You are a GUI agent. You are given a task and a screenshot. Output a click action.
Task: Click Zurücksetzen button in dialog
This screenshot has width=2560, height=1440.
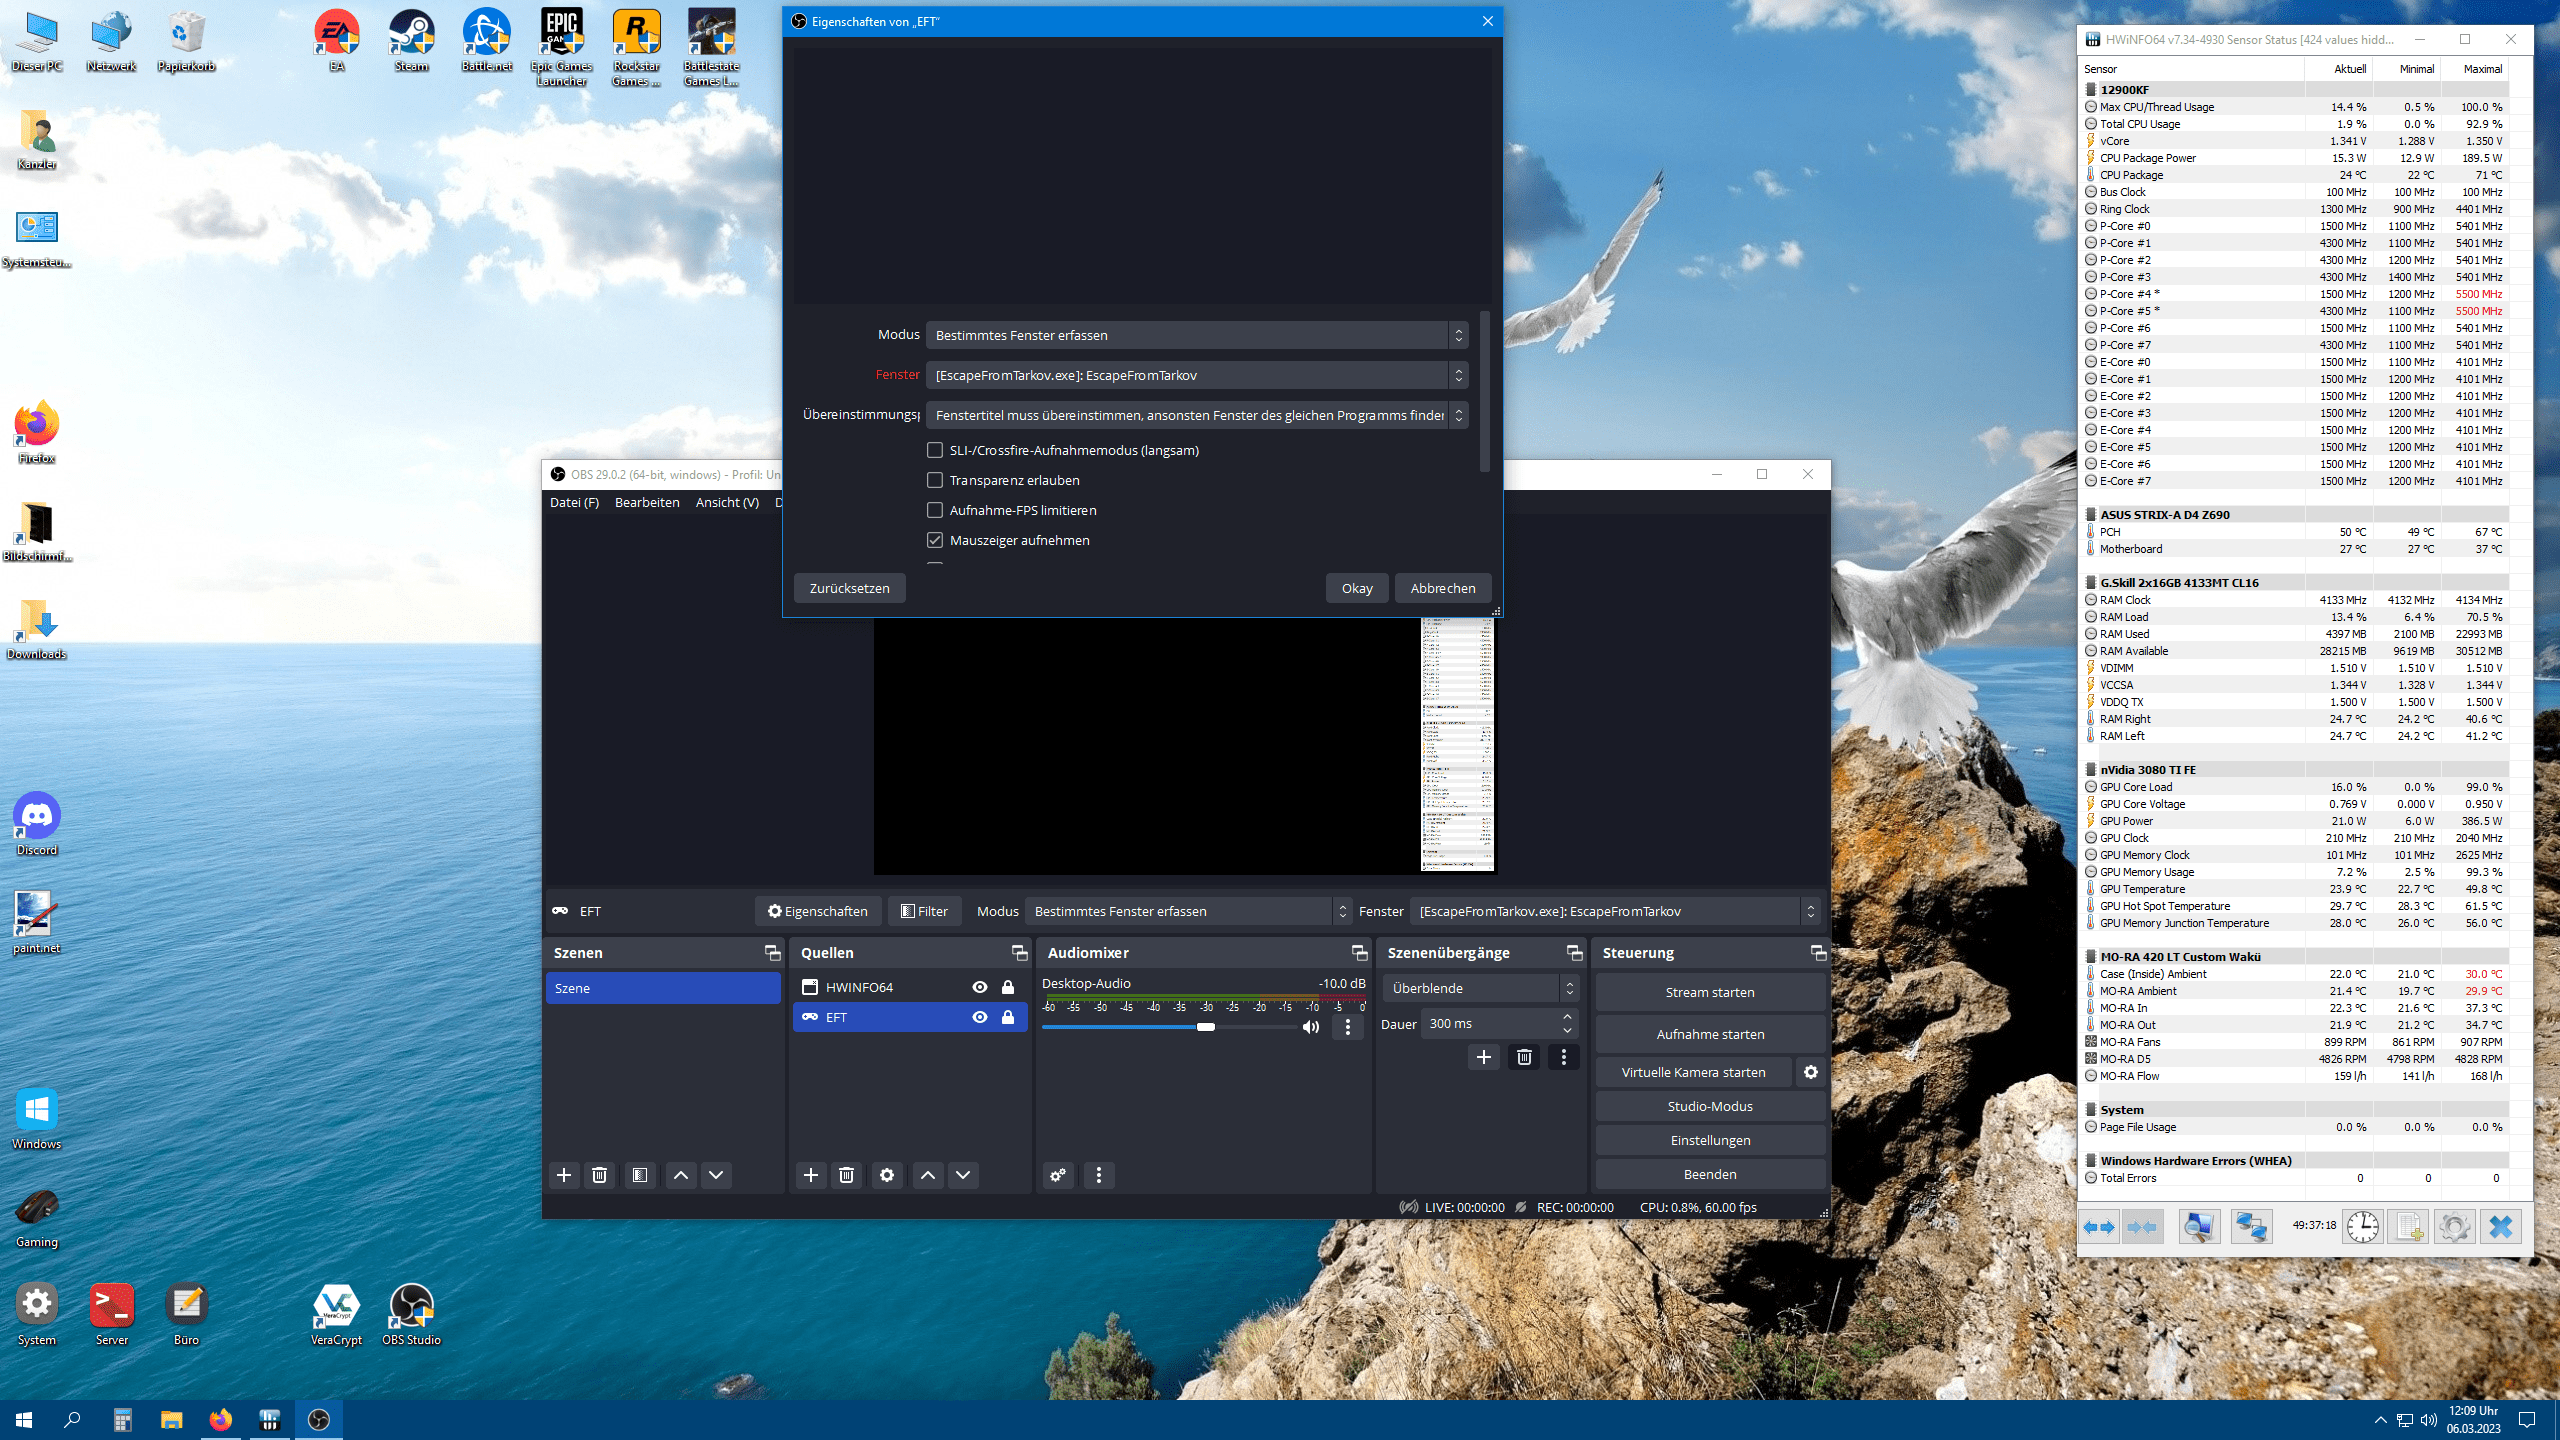click(847, 587)
